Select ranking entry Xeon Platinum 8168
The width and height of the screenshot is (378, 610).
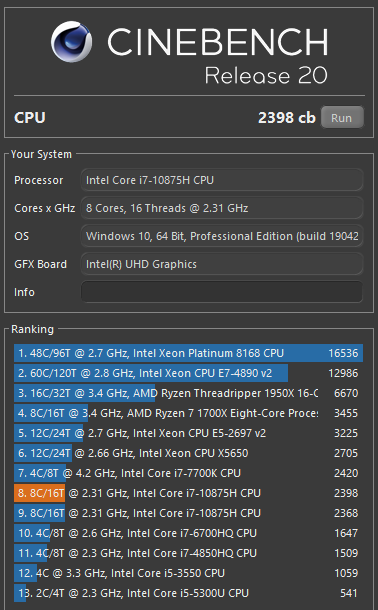coord(188,353)
